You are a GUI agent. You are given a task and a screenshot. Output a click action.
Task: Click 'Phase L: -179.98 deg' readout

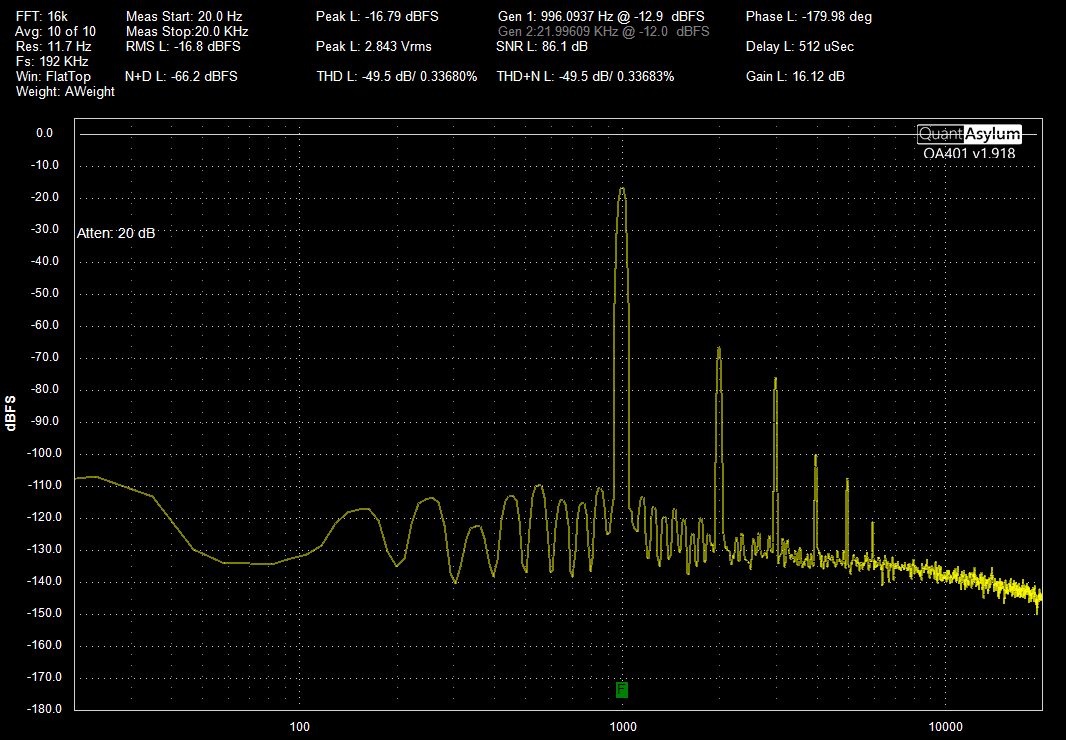click(809, 16)
